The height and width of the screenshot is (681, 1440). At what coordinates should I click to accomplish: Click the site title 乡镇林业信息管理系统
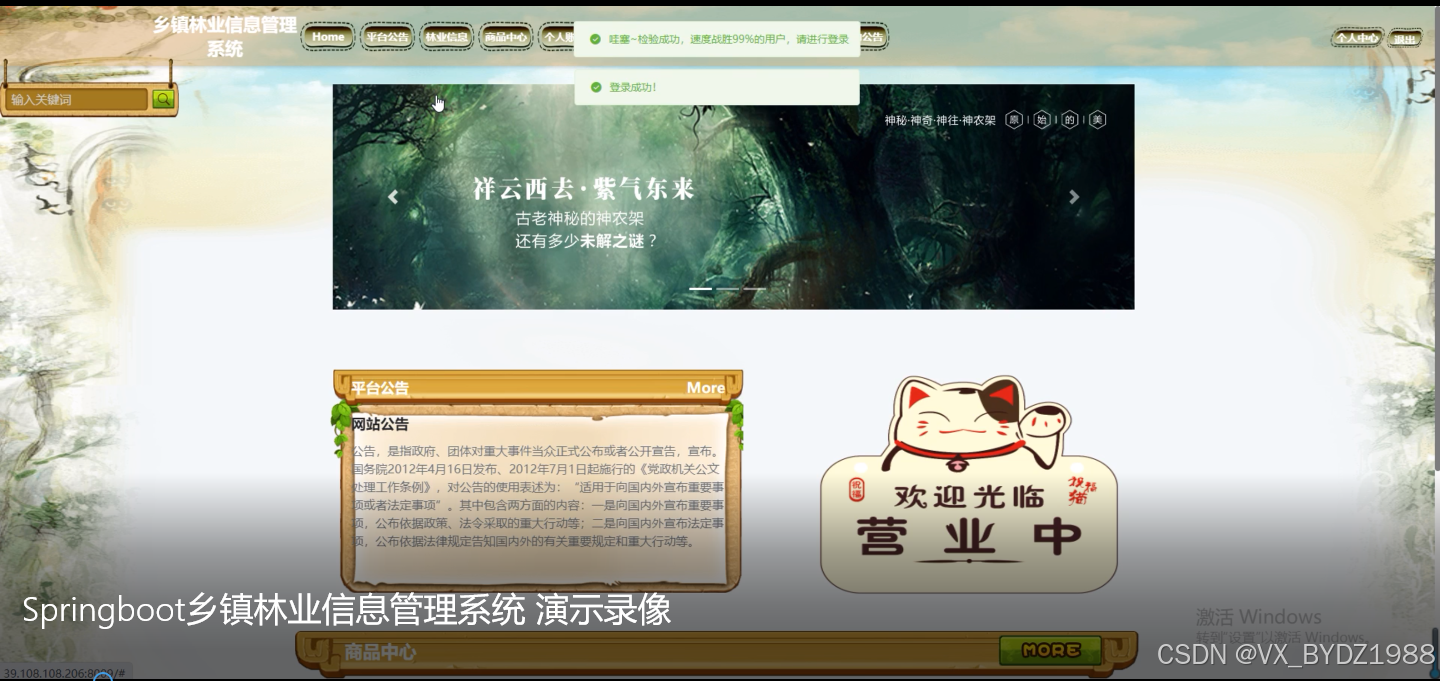coord(225,37)
